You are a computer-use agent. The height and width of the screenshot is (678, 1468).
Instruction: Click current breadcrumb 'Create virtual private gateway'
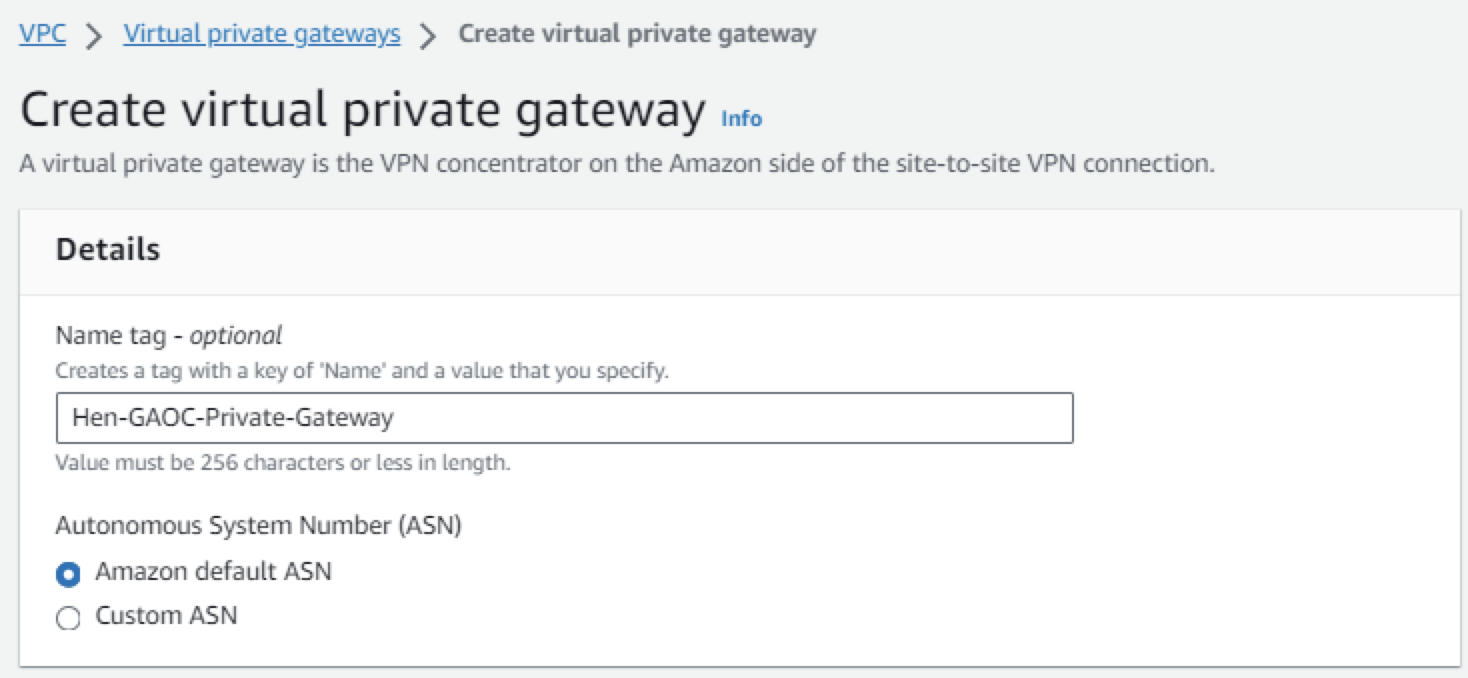pyautogui.click(x=637, y=34)
